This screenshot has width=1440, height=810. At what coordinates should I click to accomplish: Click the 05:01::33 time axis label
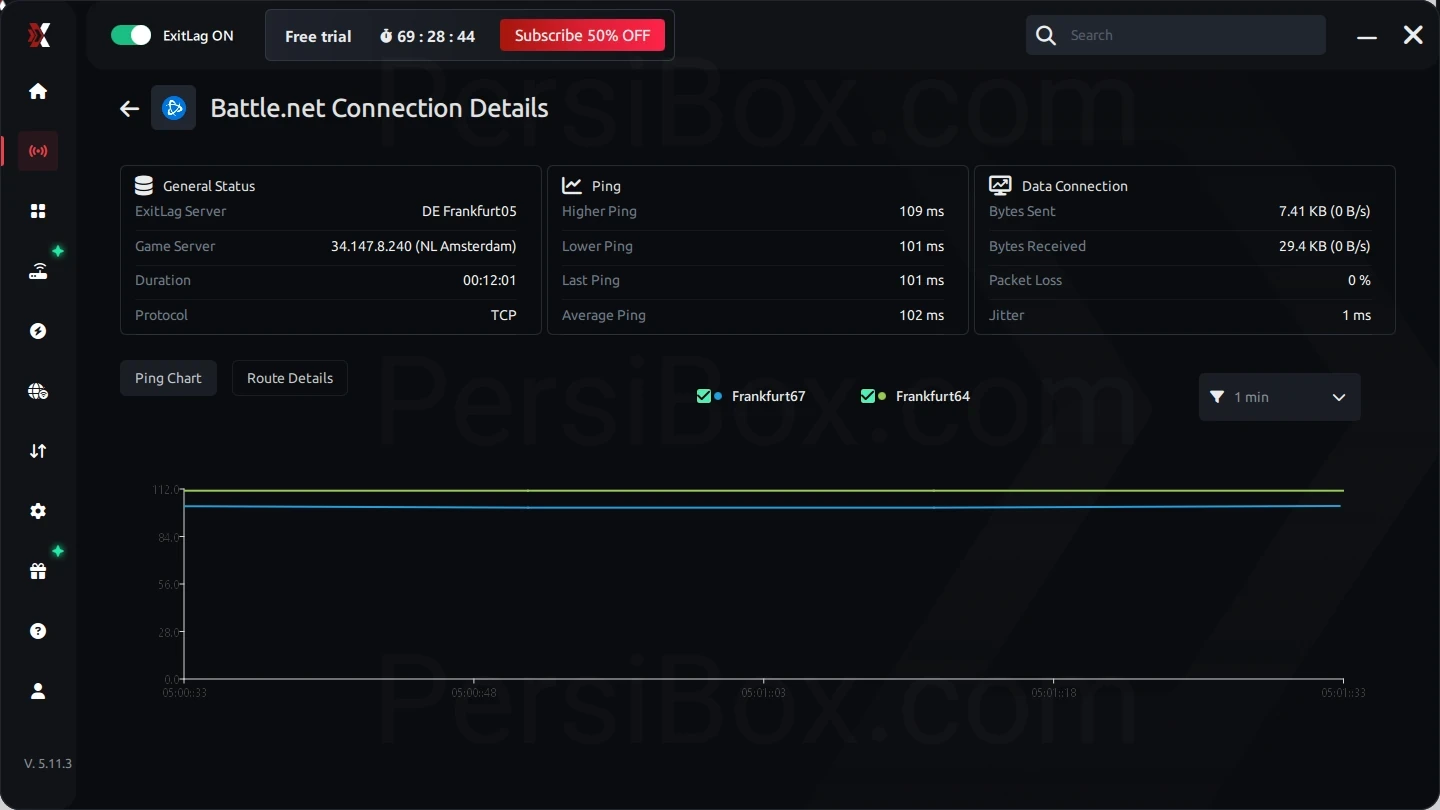pos(1343,693)
